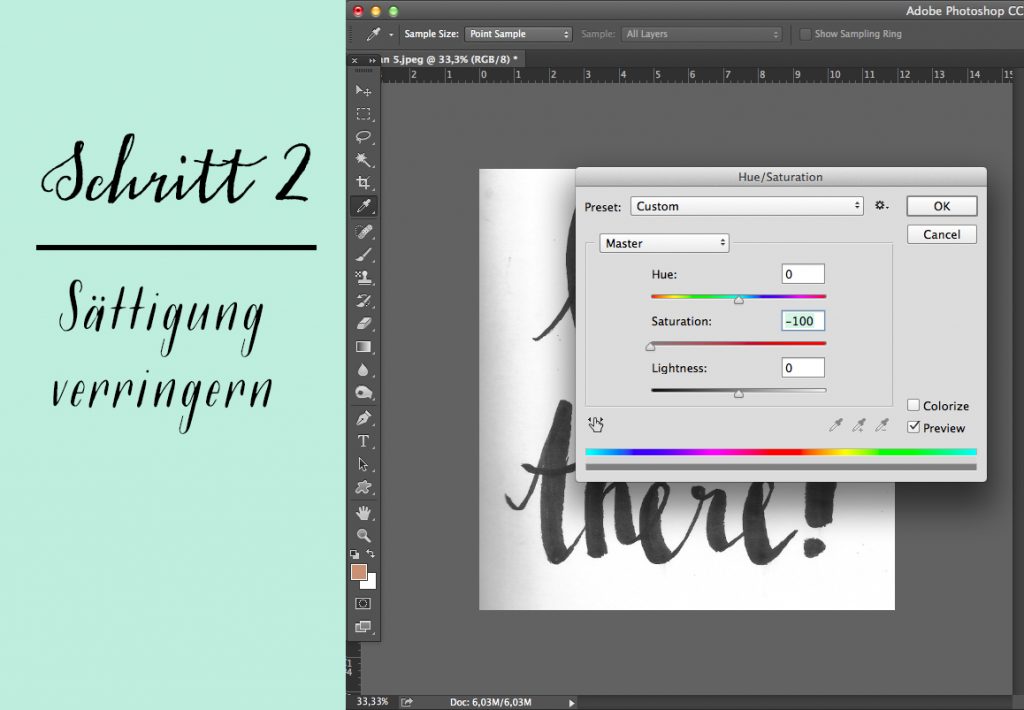
Task: Select the Hand tool in toolbar
Action: tap(363, 512)
